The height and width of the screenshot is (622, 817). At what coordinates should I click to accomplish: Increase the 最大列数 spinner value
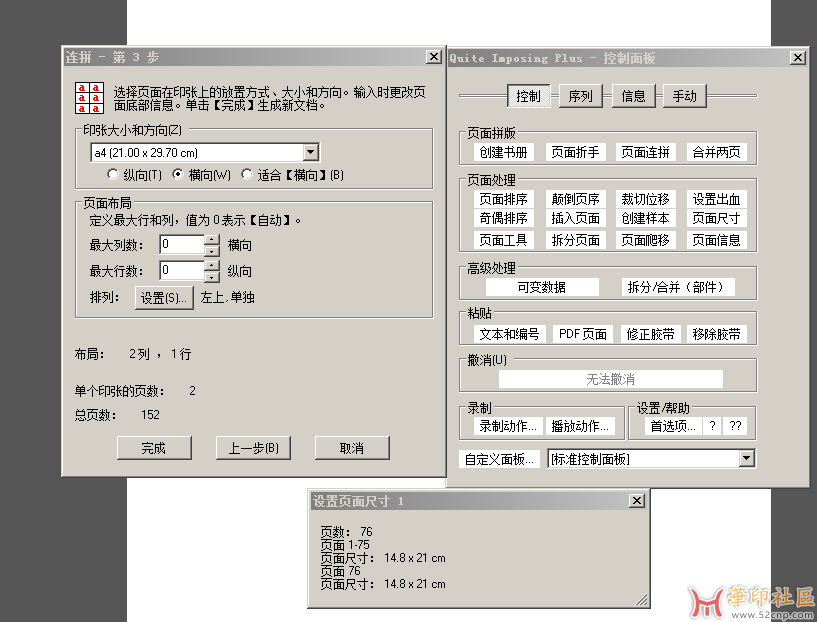tap(212, 240)
